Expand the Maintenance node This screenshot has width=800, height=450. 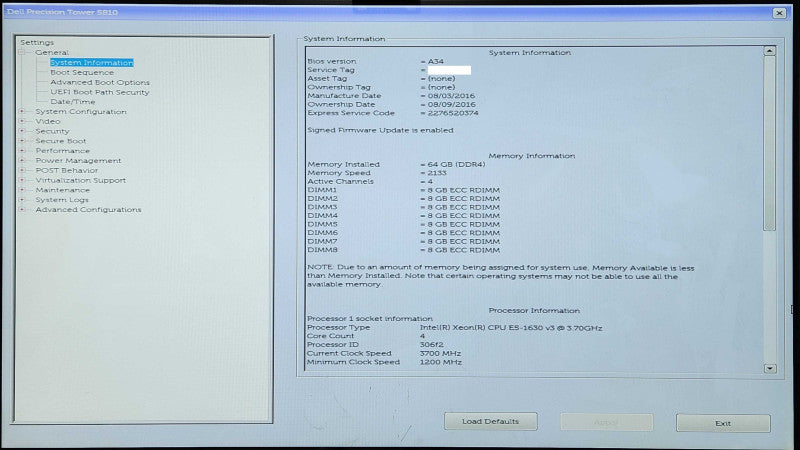coord(22,190)
